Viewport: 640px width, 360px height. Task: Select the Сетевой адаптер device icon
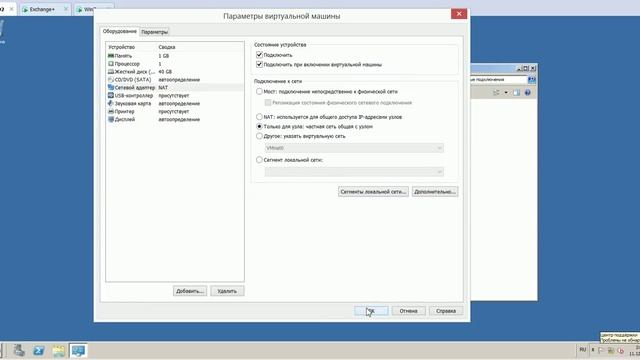click(111, 87)
